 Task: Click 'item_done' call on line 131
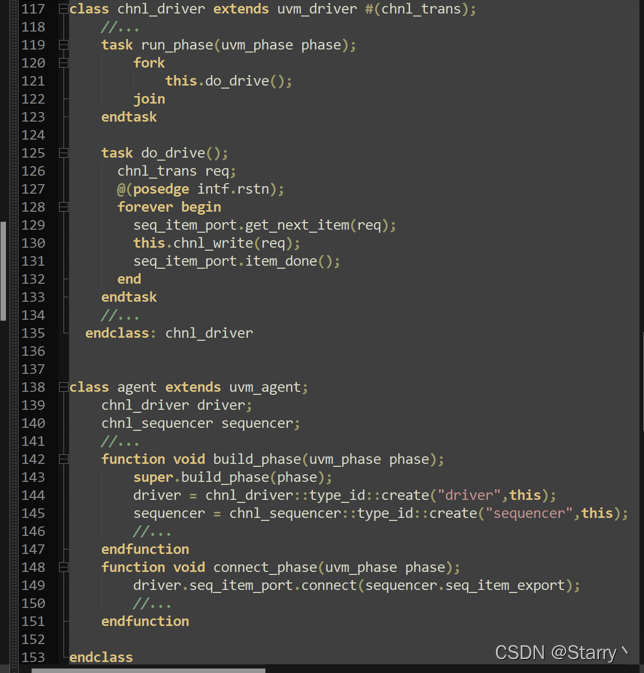pos(281,261)
